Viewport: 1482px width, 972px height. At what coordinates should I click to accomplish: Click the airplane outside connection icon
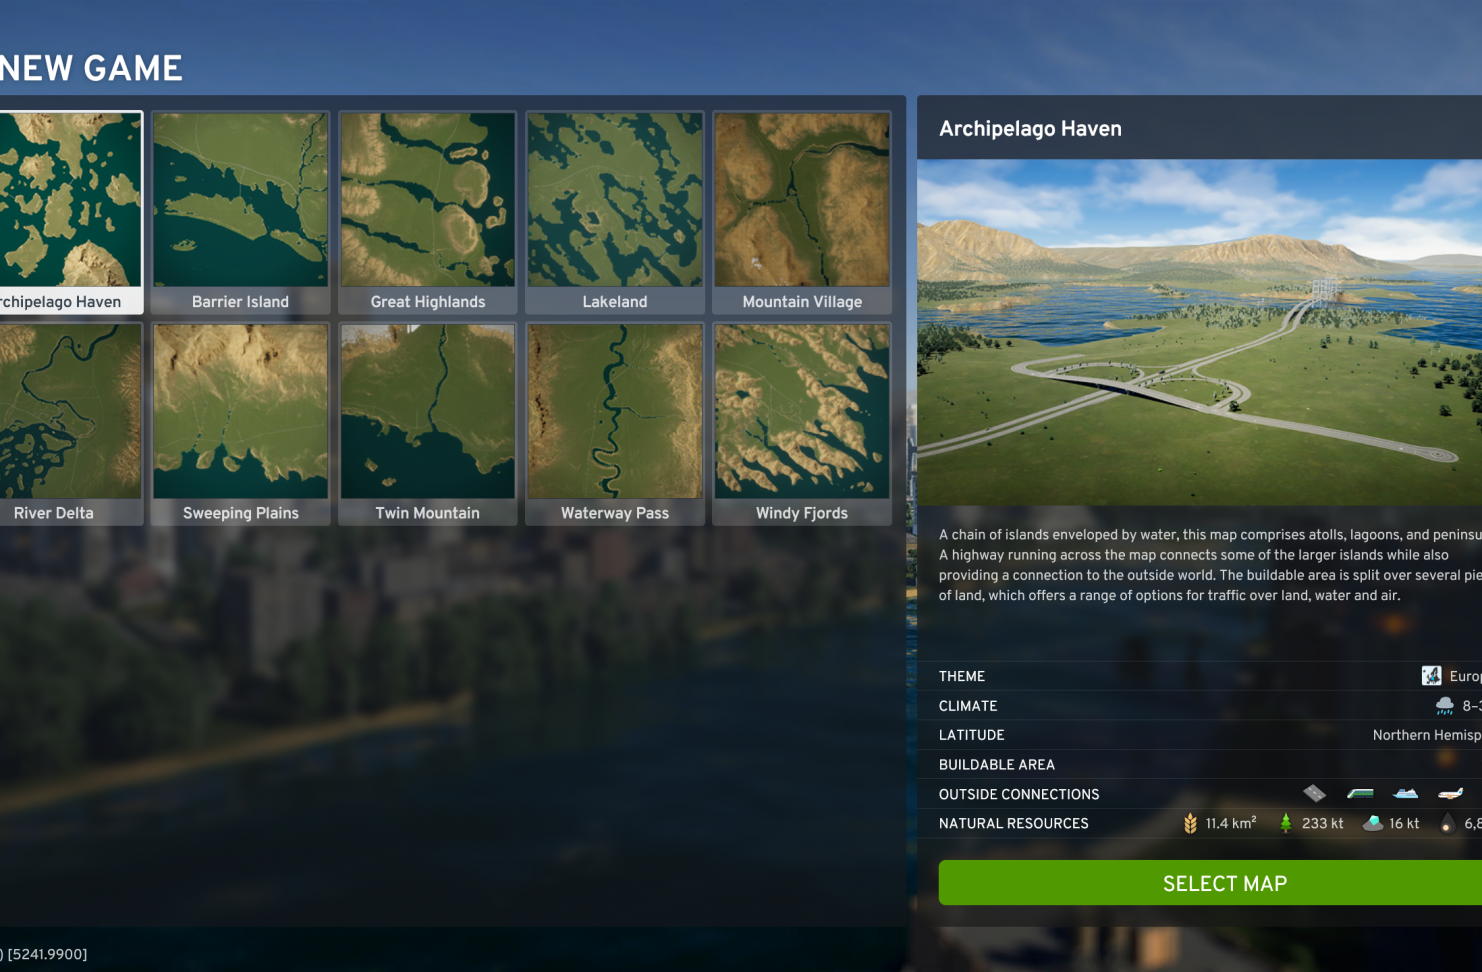[1451, 794]
